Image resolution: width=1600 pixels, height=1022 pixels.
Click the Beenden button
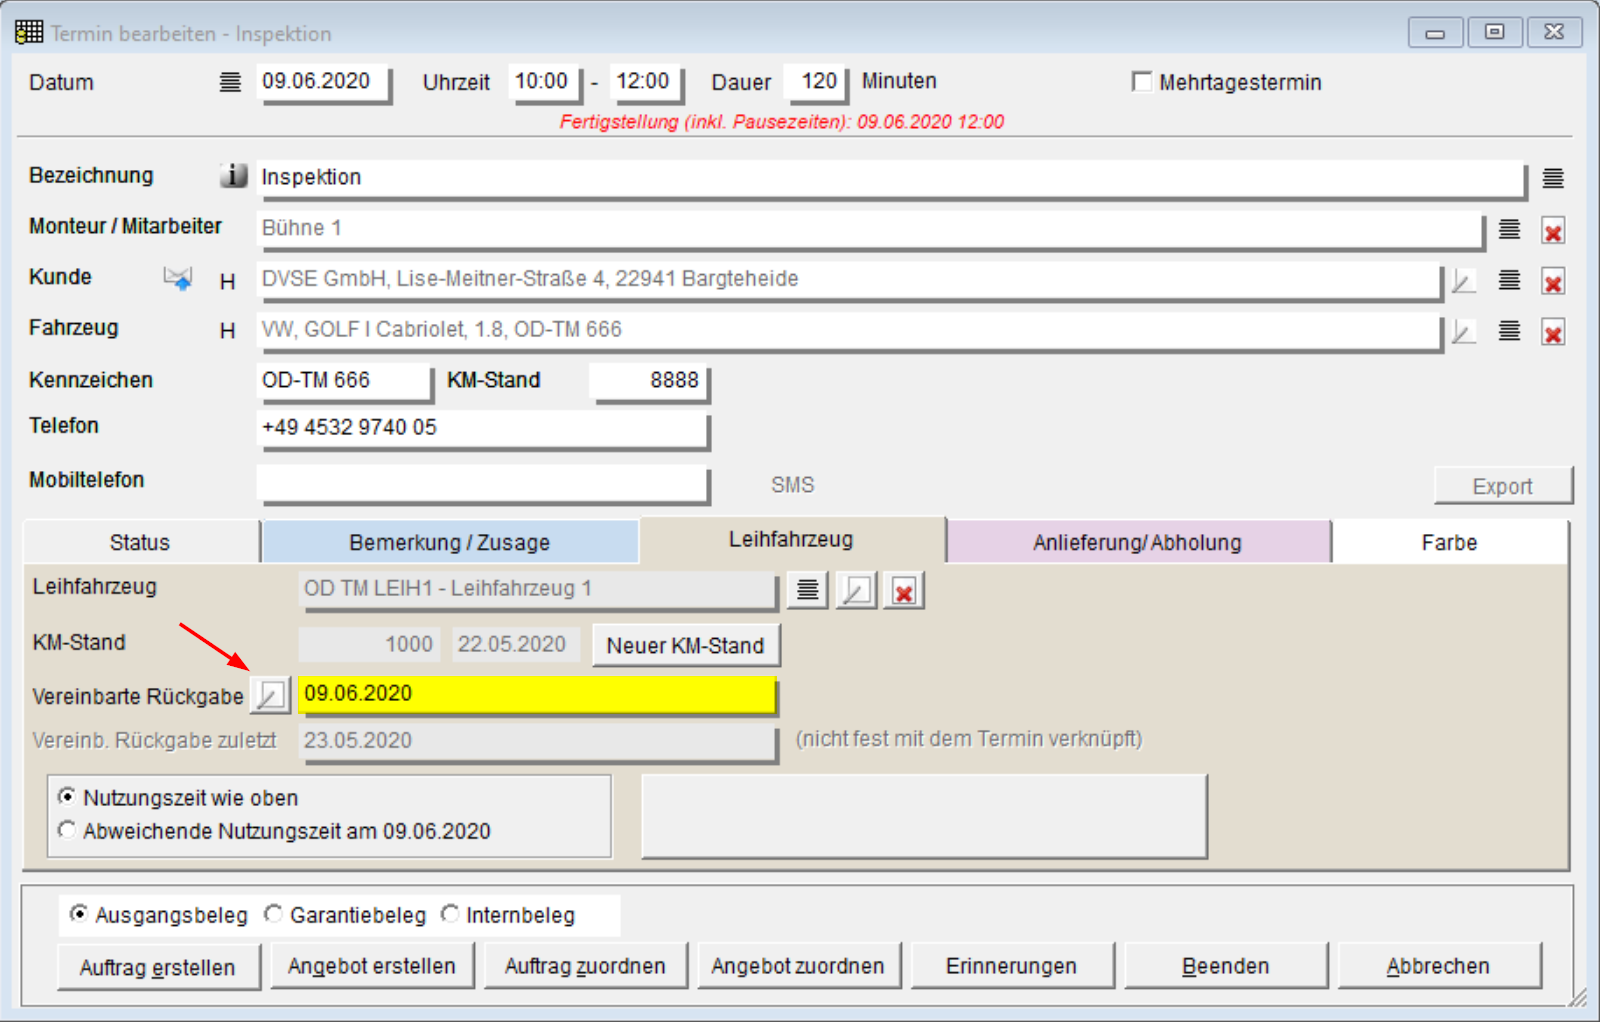(1226, 966)
